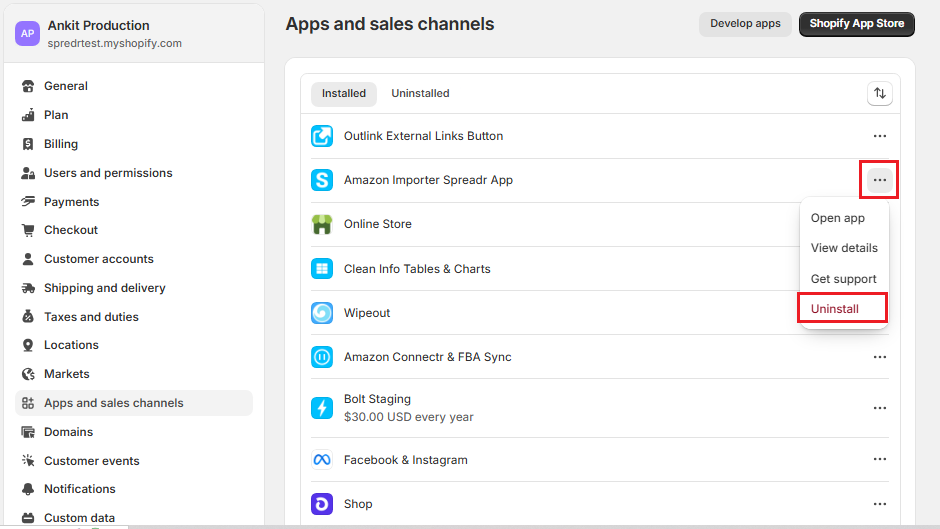940x529 pixels.
Task: Click the General settings icon
Action: [28, 86]
